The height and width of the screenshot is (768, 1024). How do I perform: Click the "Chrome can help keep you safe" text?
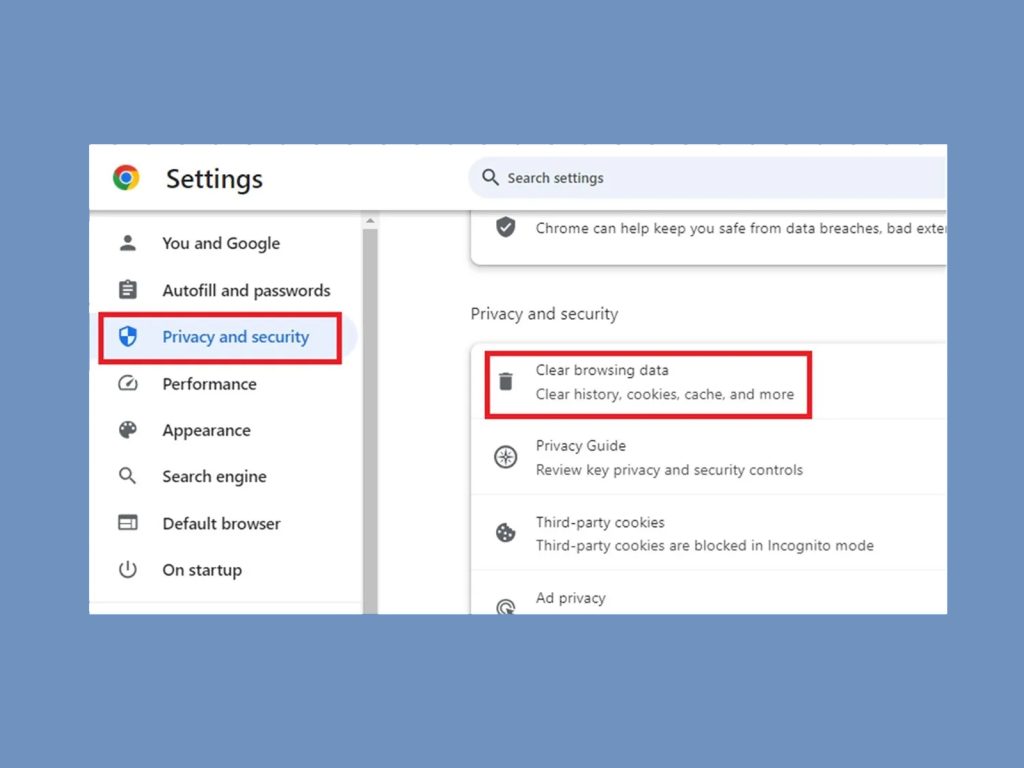tap(741, 229)
